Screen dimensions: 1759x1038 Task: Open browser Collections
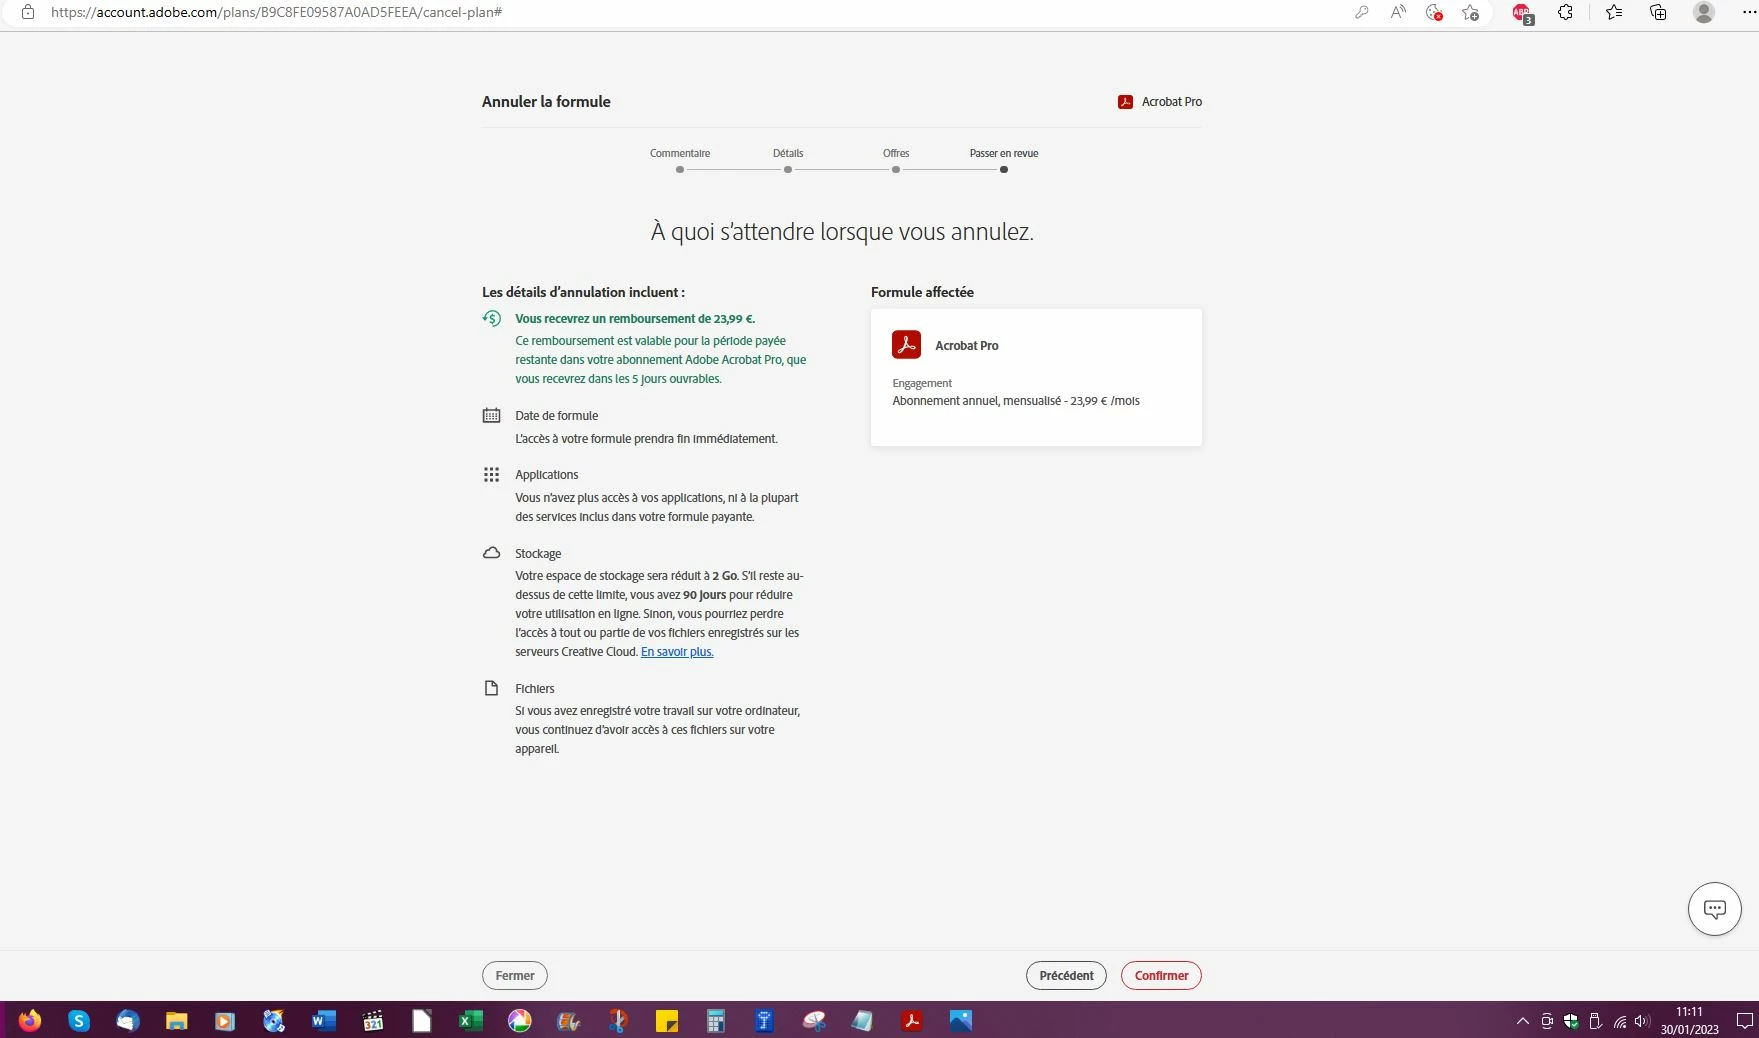click(1658, 12)
